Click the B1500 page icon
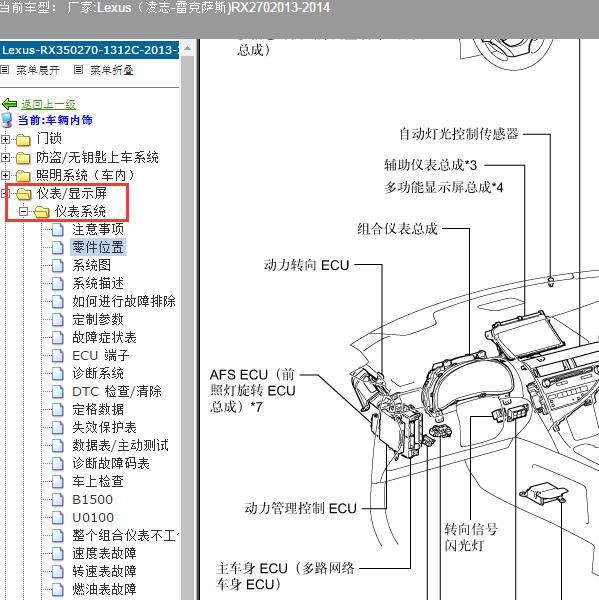Image resolution: width=599 pixels, height=600 pixels. click(x=58, y=499)
